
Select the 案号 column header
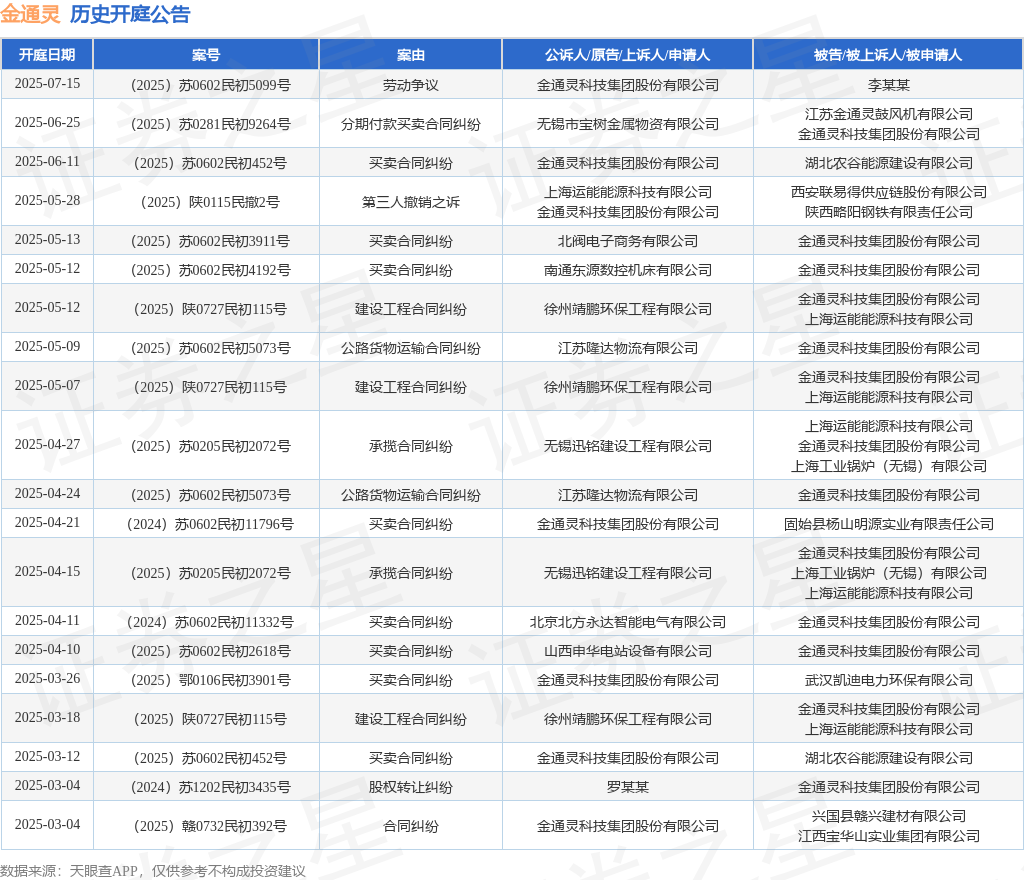click(x=206, y=55)
